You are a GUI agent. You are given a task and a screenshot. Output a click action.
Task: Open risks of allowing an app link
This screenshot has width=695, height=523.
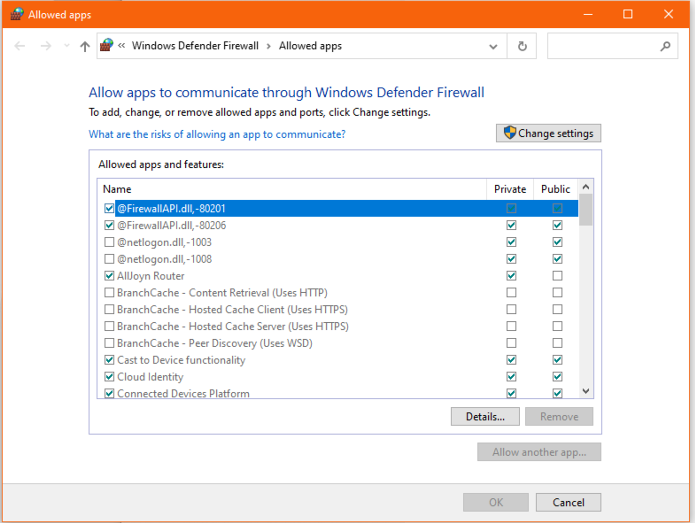[x=217, y=134]
